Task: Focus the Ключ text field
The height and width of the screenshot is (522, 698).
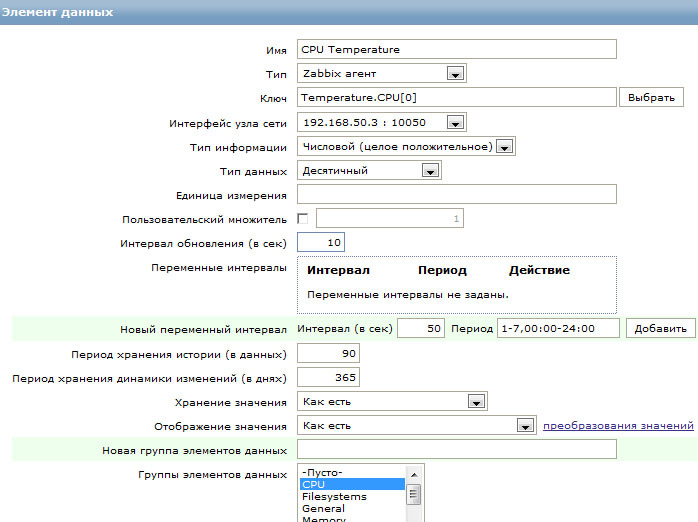Action: [456, 98]
